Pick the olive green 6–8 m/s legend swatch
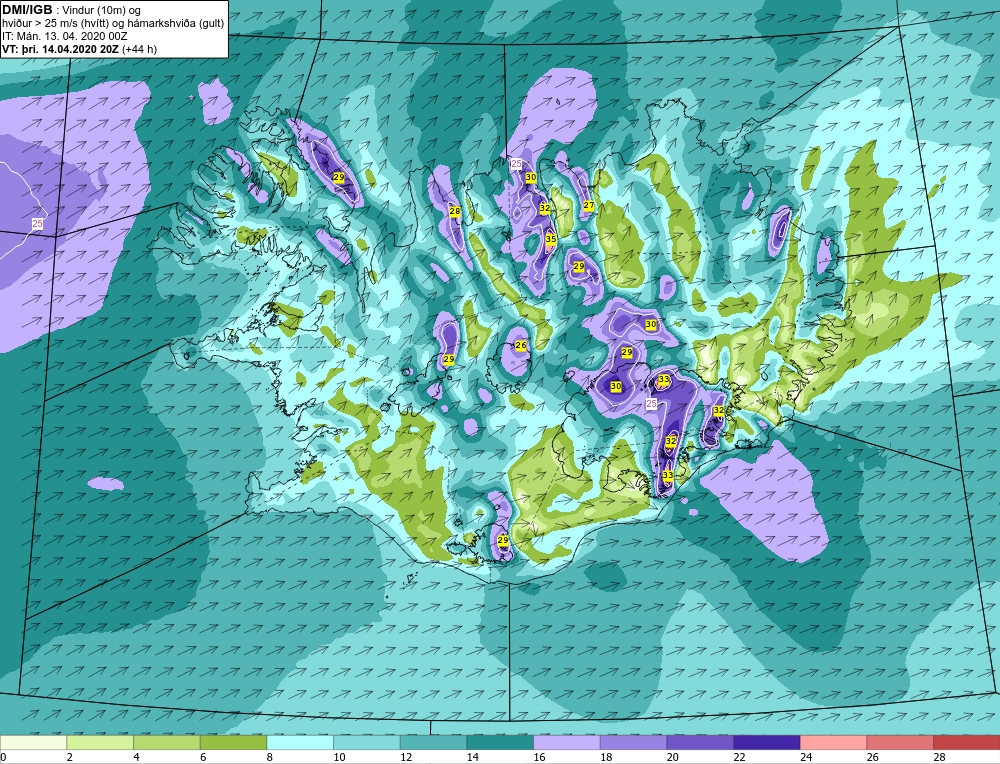This screenshot has width=1000, height=764. tap(233, 743)
